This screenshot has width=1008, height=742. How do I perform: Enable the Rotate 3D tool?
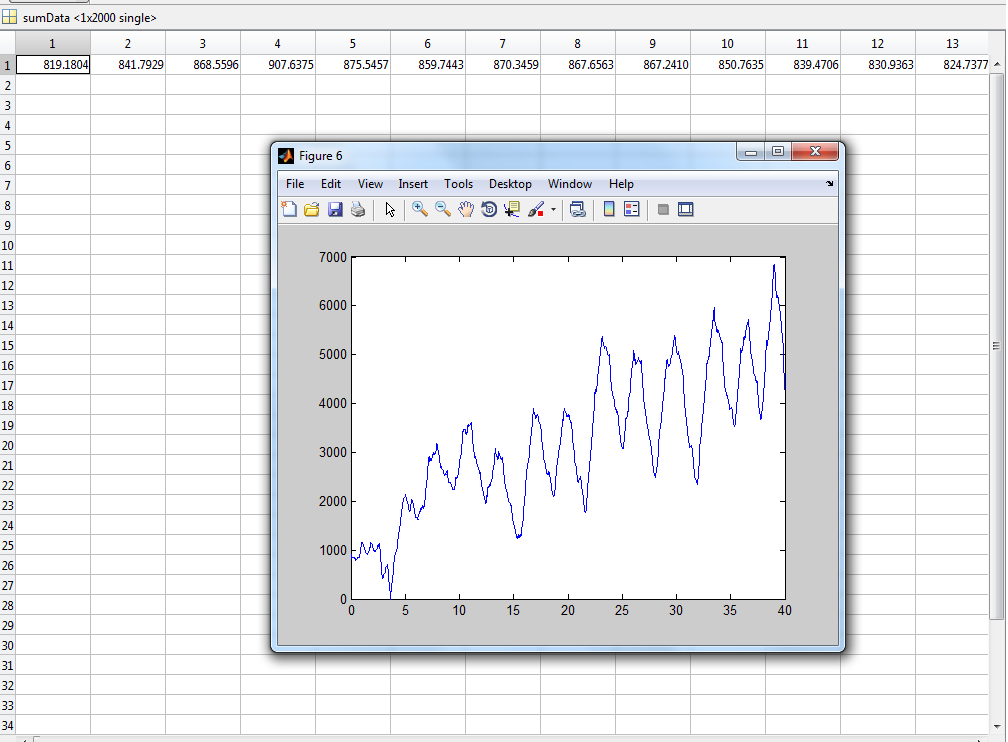coord(489,209)
